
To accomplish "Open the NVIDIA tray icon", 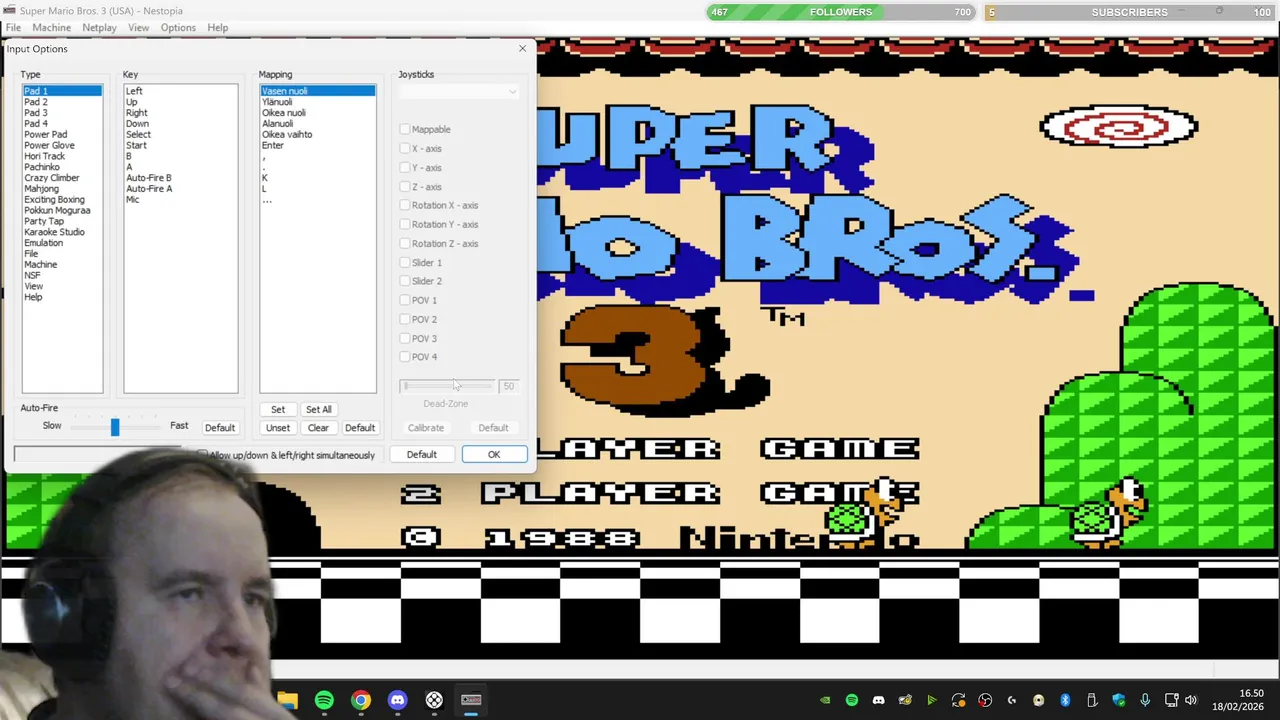I will tap(825, 700).
